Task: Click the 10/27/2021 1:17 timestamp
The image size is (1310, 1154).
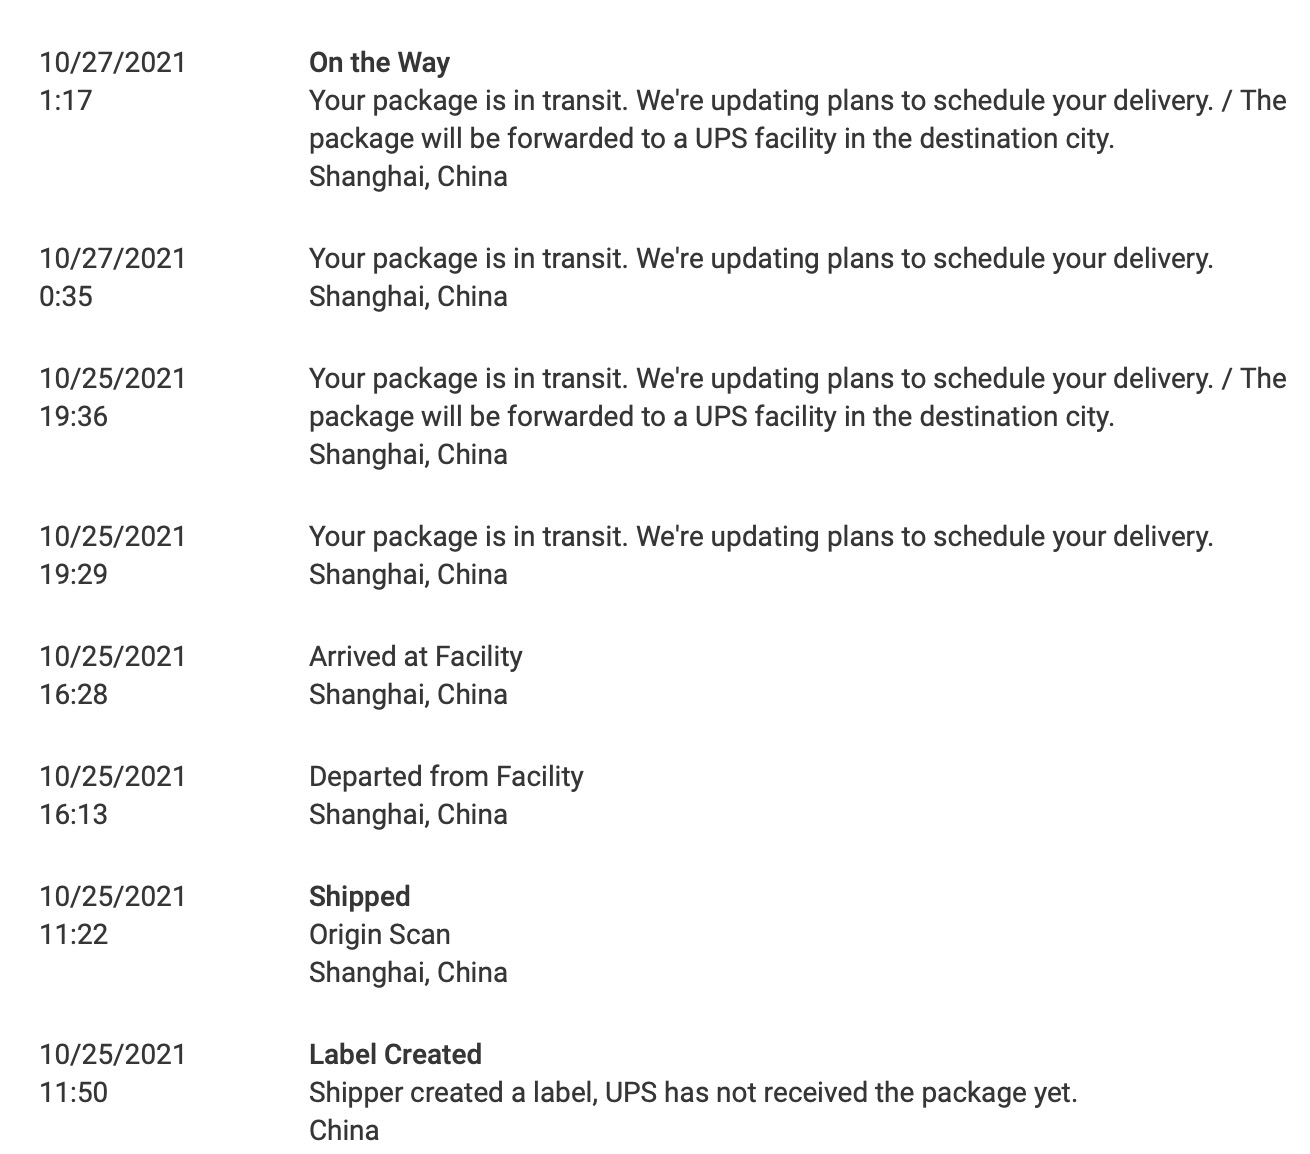Action: pyautogui.click(x=112, y=81)
